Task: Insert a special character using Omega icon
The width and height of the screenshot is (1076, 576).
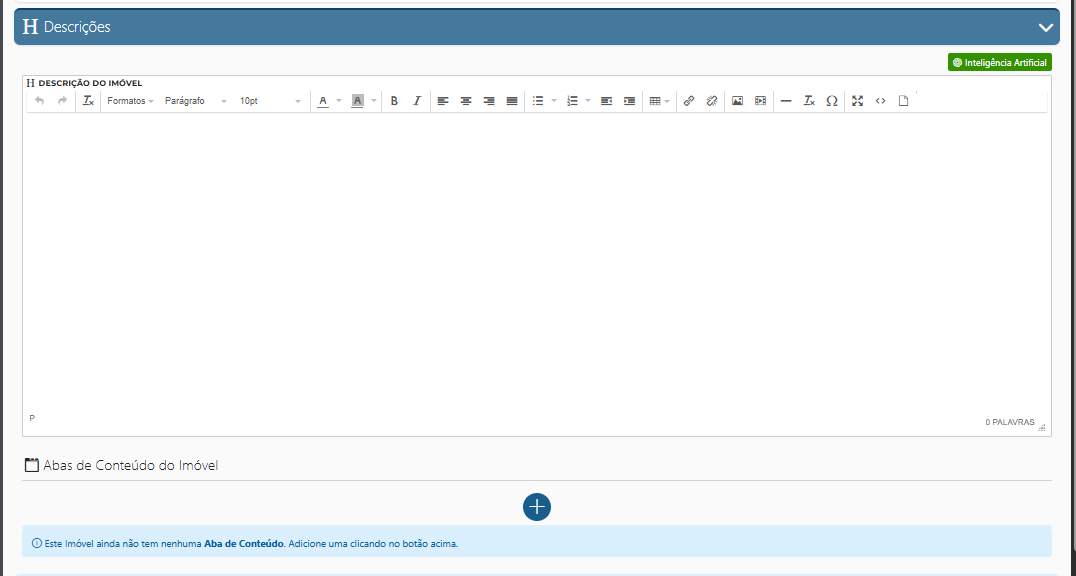Action: 832,101
